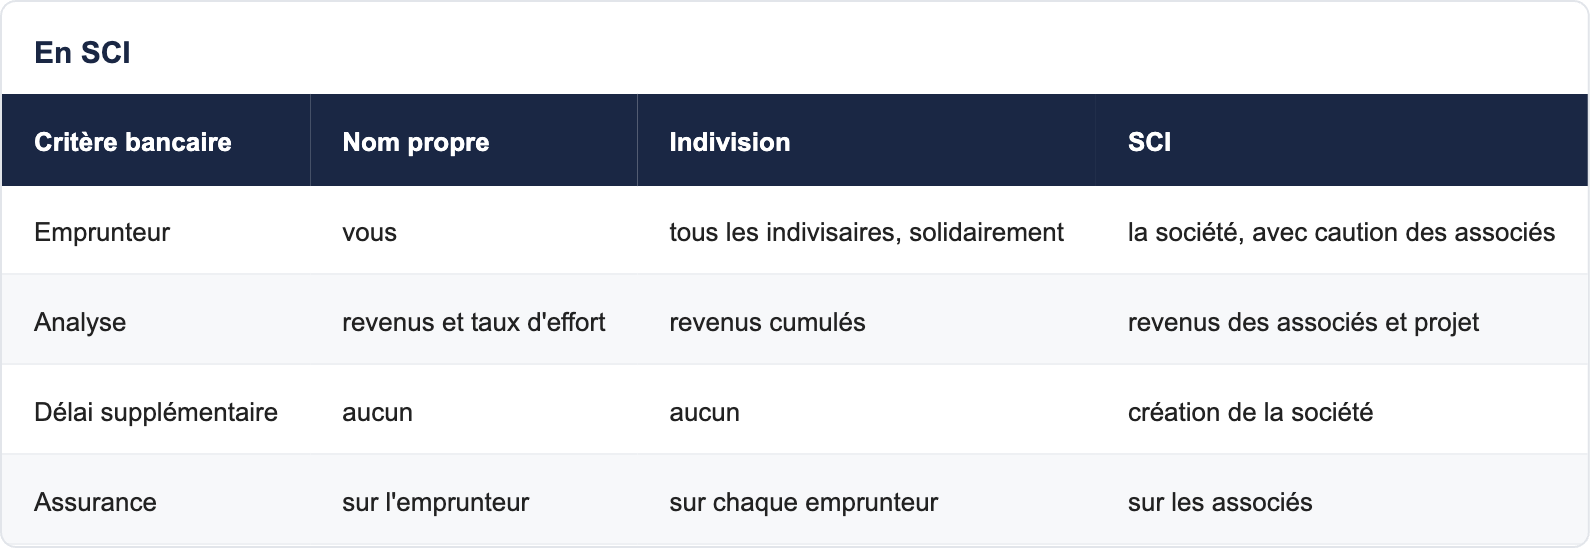The width and height of the screenshot is (1590, 548).
Task: Click the 'Emprunteur' row label
Action: [x=102, y=232]
